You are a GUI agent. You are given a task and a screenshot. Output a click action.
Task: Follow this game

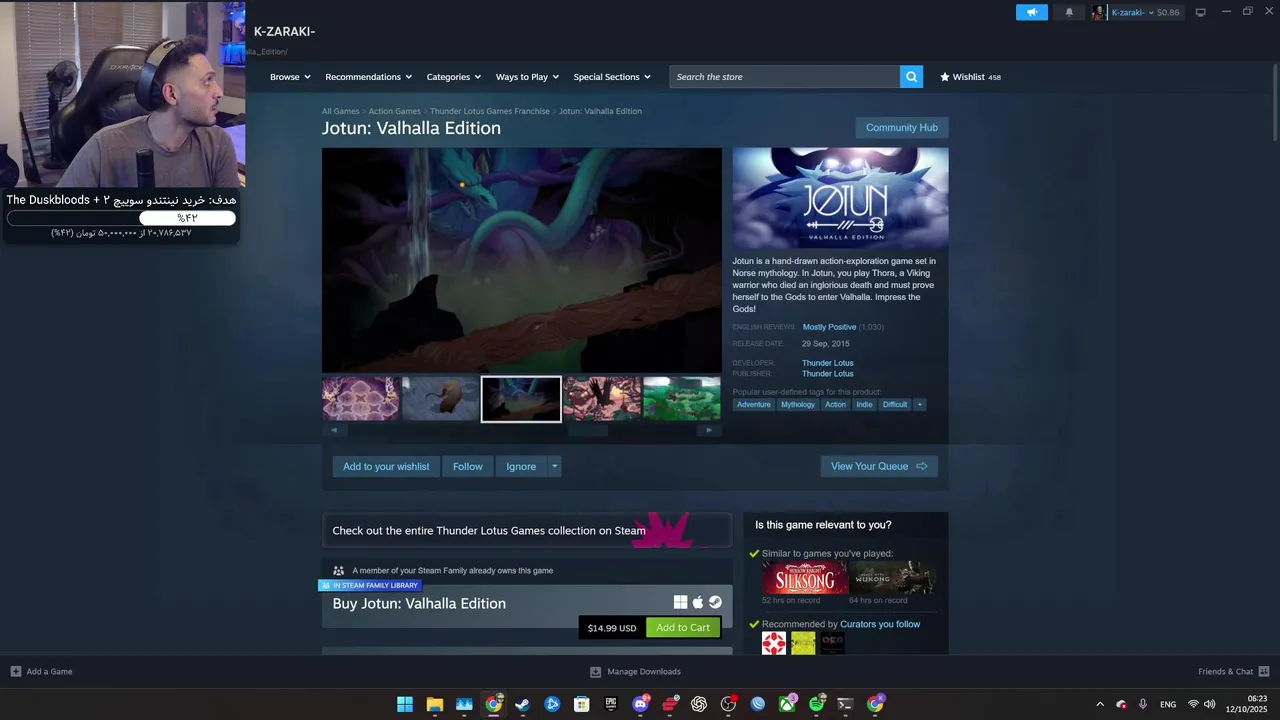click(467, 466)
